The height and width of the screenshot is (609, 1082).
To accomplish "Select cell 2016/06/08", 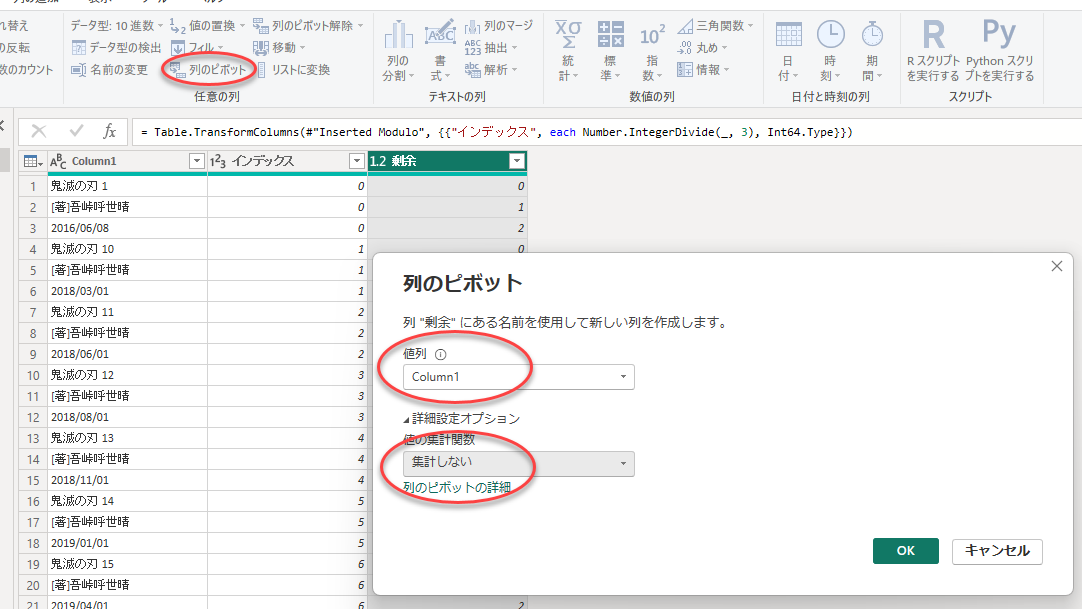I will click(127, 228).
